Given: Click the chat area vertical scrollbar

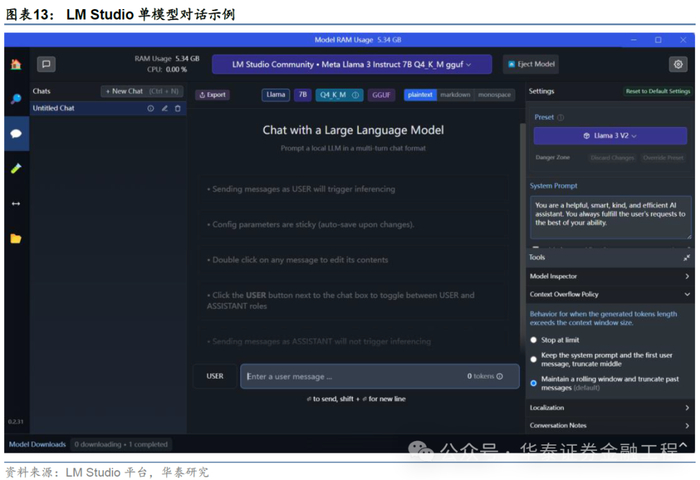Looking at the screenshot, I should click(522, 237).
